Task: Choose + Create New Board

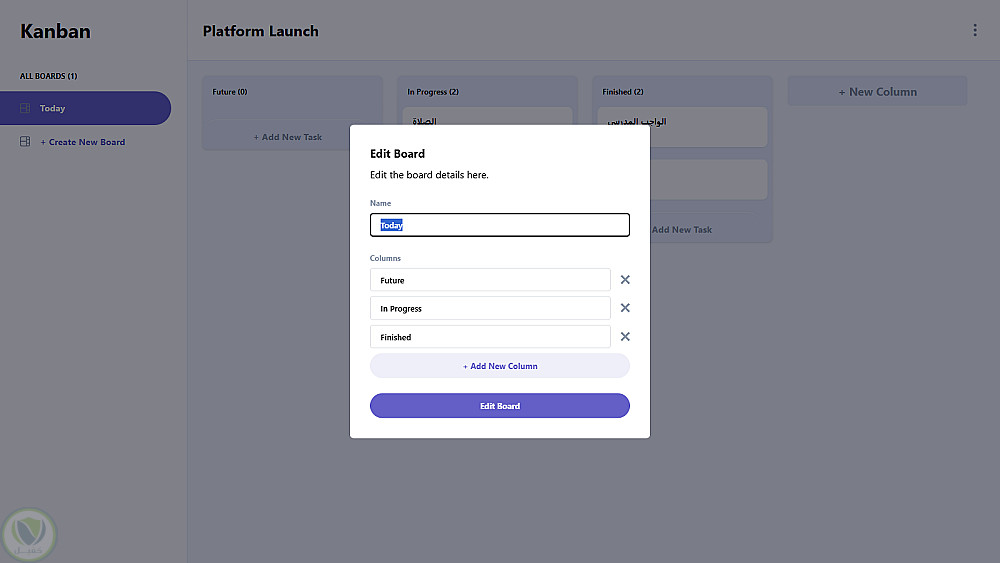Action: pos(83,142)
